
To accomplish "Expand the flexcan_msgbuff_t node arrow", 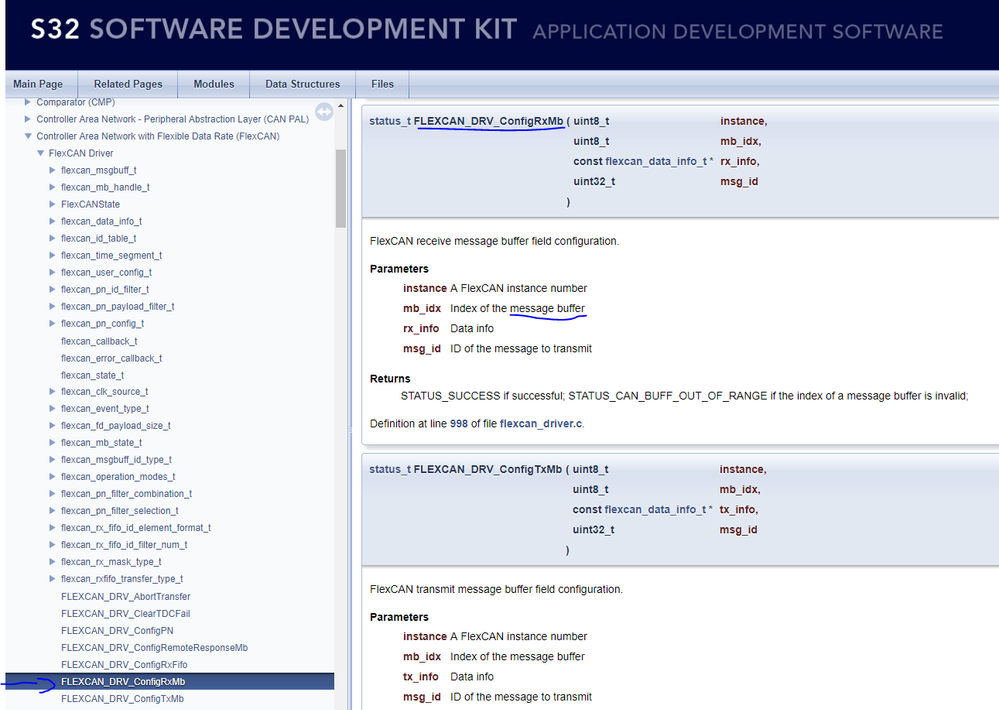I will [x=52, y=170].
